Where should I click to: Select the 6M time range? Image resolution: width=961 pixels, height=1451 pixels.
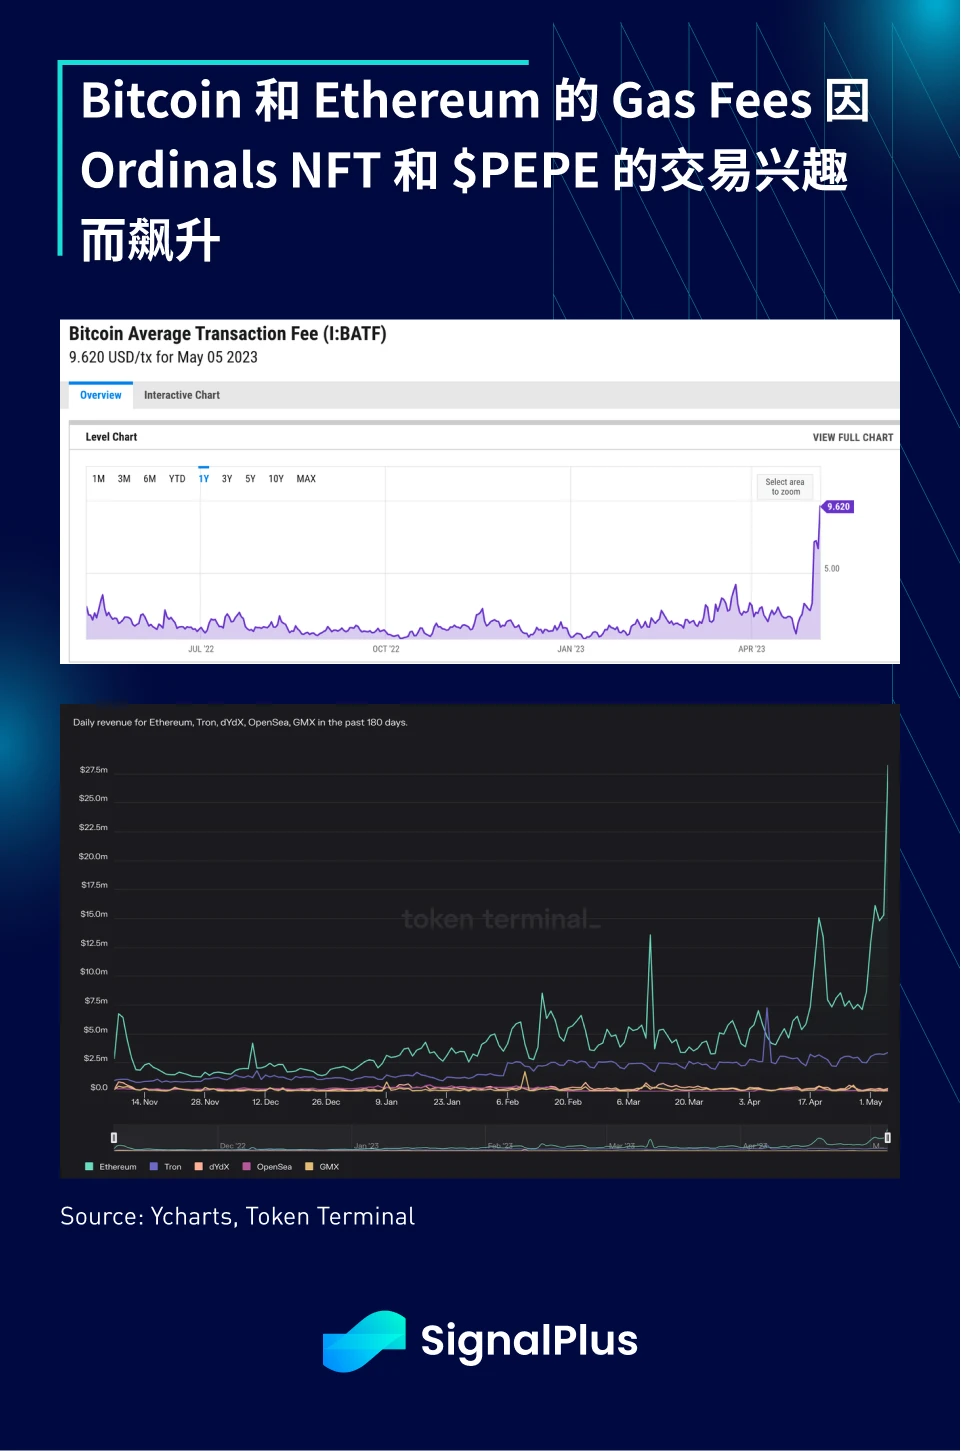tap(150, 479)
